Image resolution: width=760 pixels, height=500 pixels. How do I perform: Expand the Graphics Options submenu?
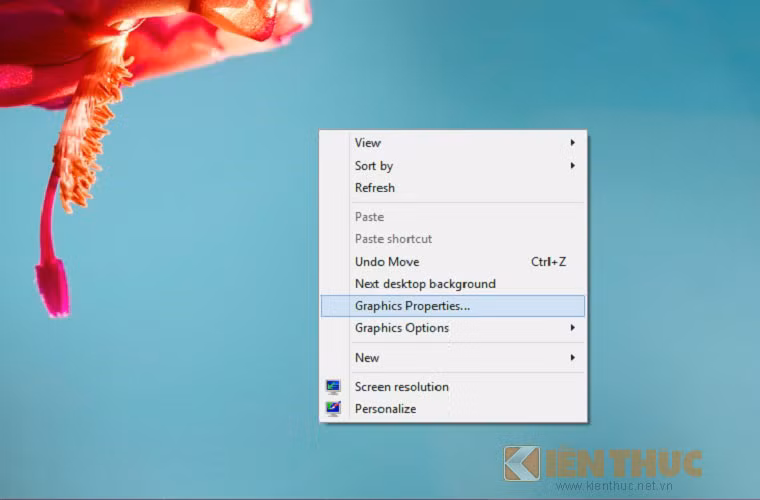453,328
